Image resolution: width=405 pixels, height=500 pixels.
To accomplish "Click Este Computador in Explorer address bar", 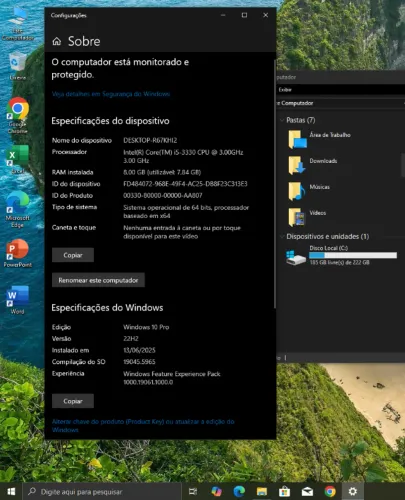I will click(296, 103).
